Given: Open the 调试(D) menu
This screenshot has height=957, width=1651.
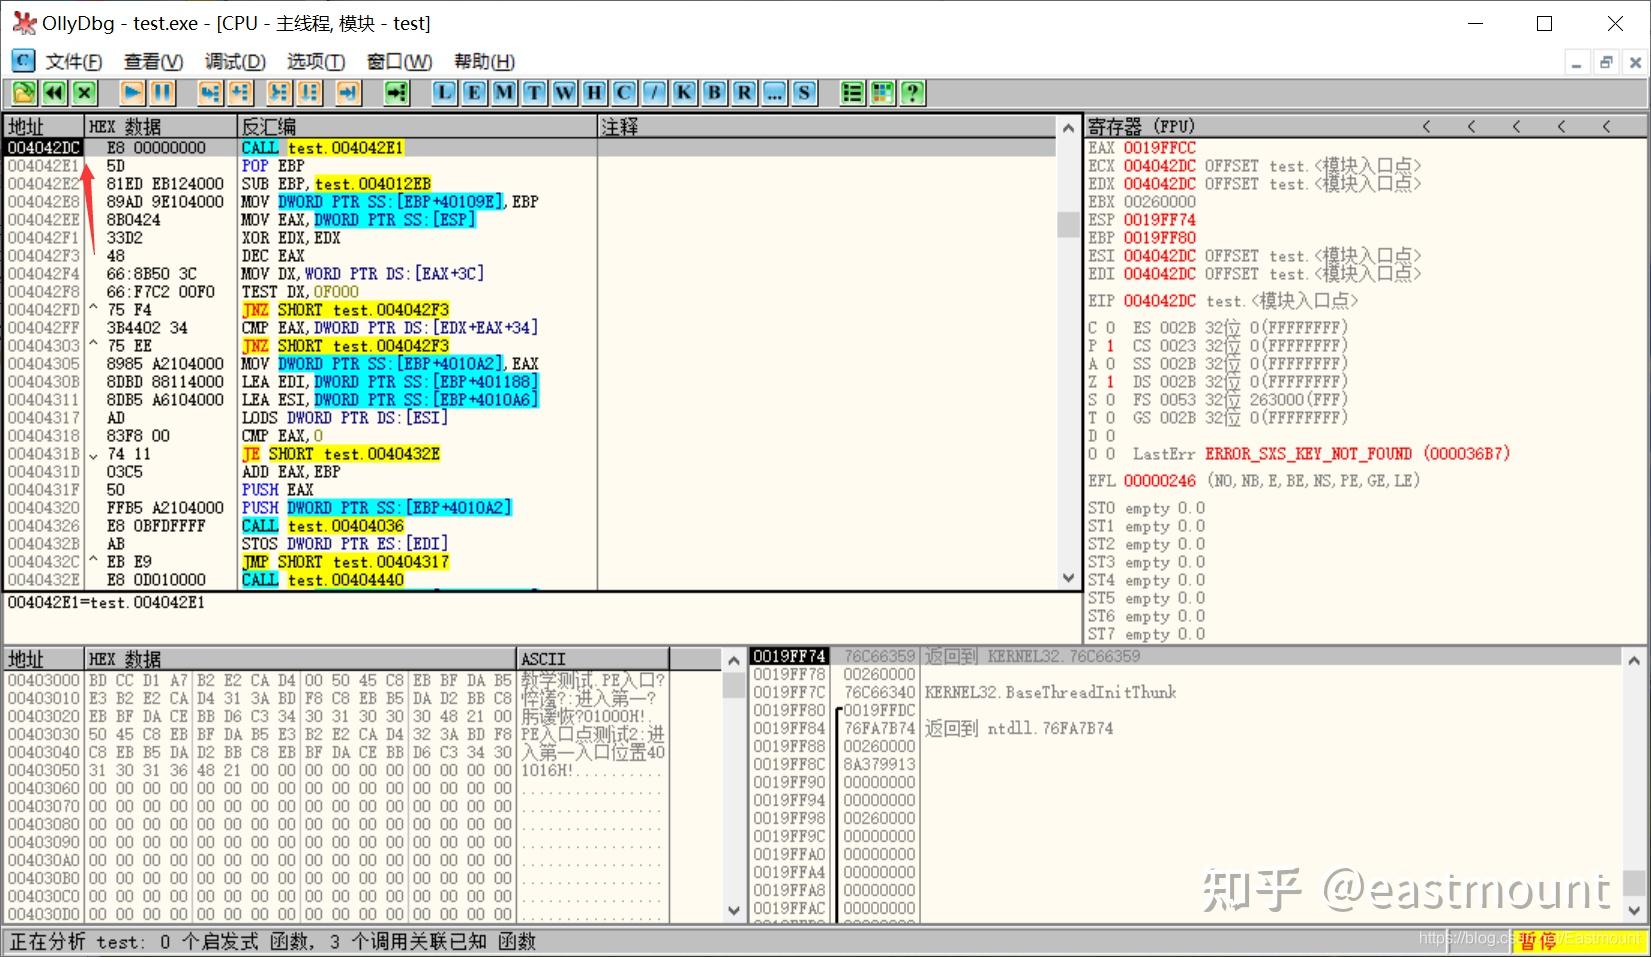Looking at the screenshot, I should coord(235,61).
